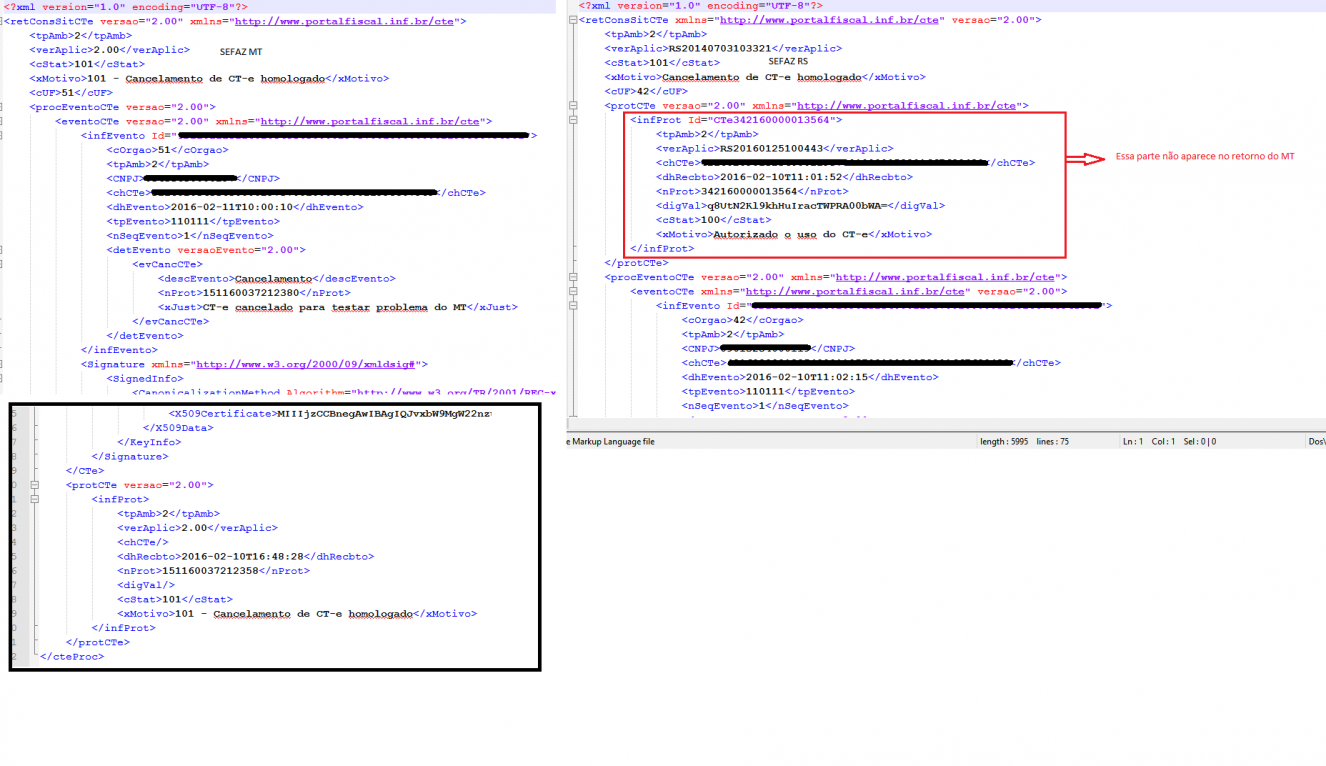The height and width of the screenshot is (766, 1326).
Task: Open portalfiscal URL on SEFAZ MT eventoCTe line
Action: [368, 121]
